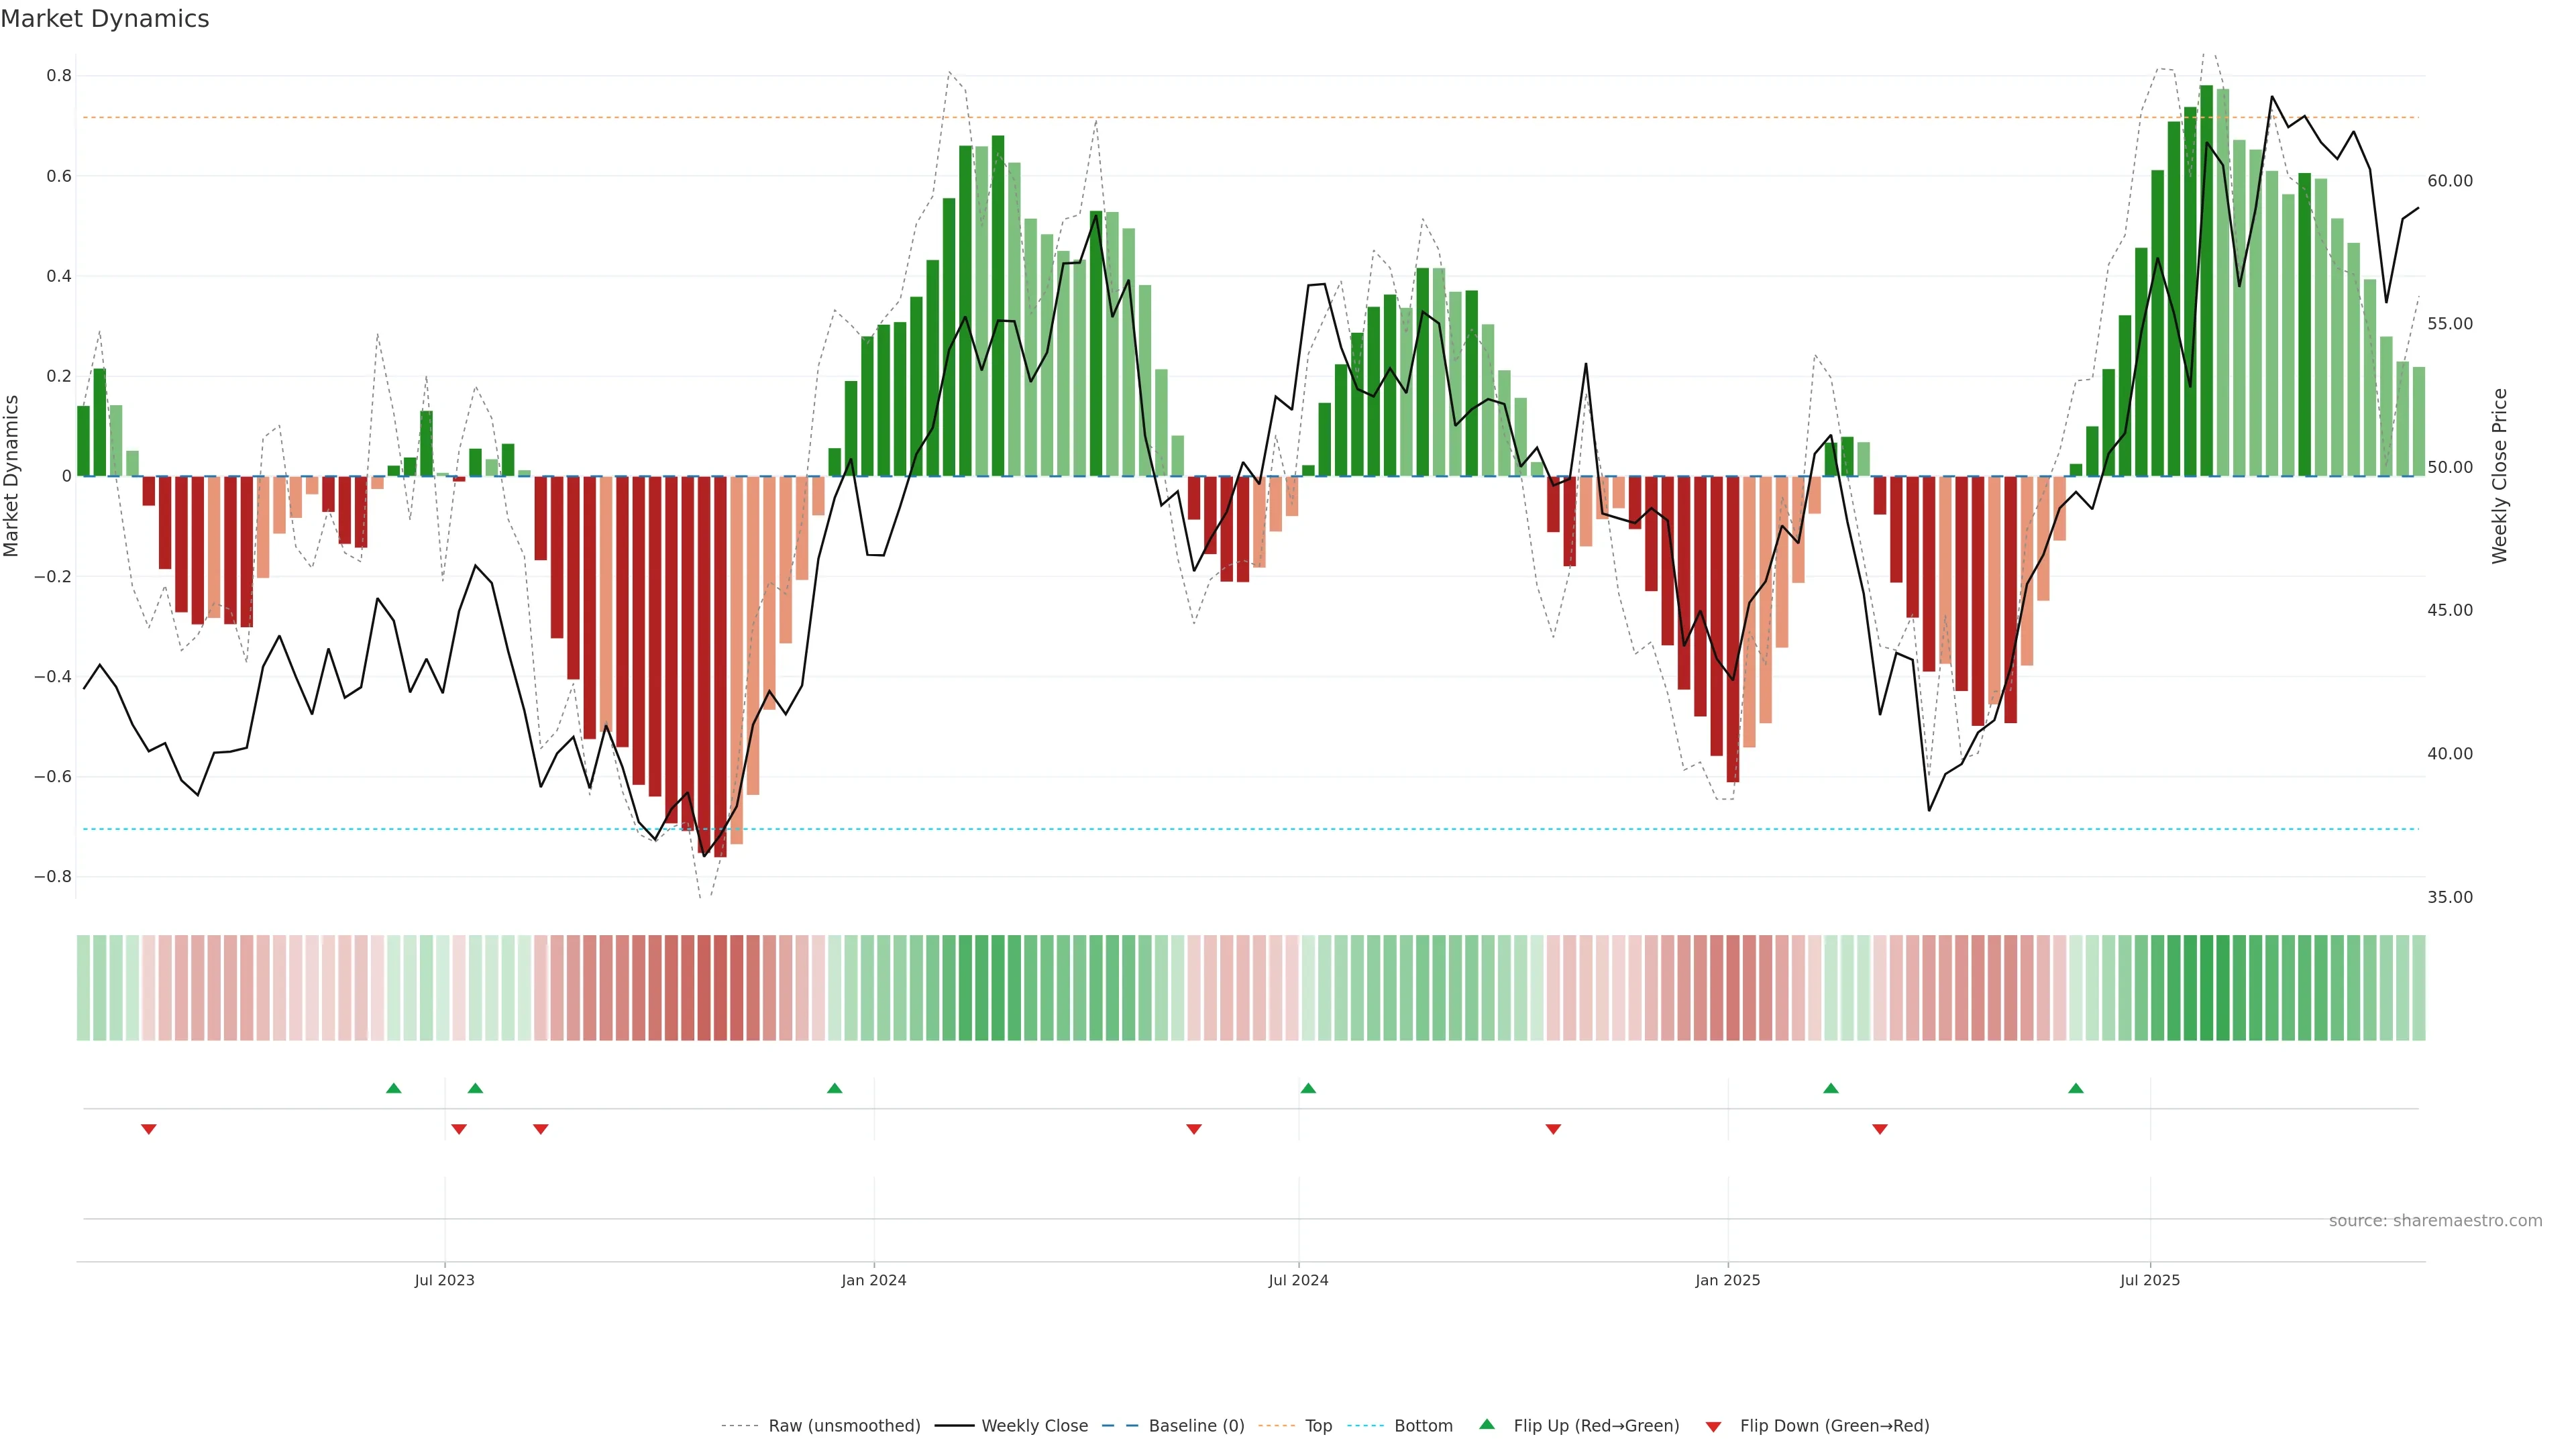Toggle the Weekly Close legend entry
Screen dimensions: 2576x1449
[1034, 1426]
